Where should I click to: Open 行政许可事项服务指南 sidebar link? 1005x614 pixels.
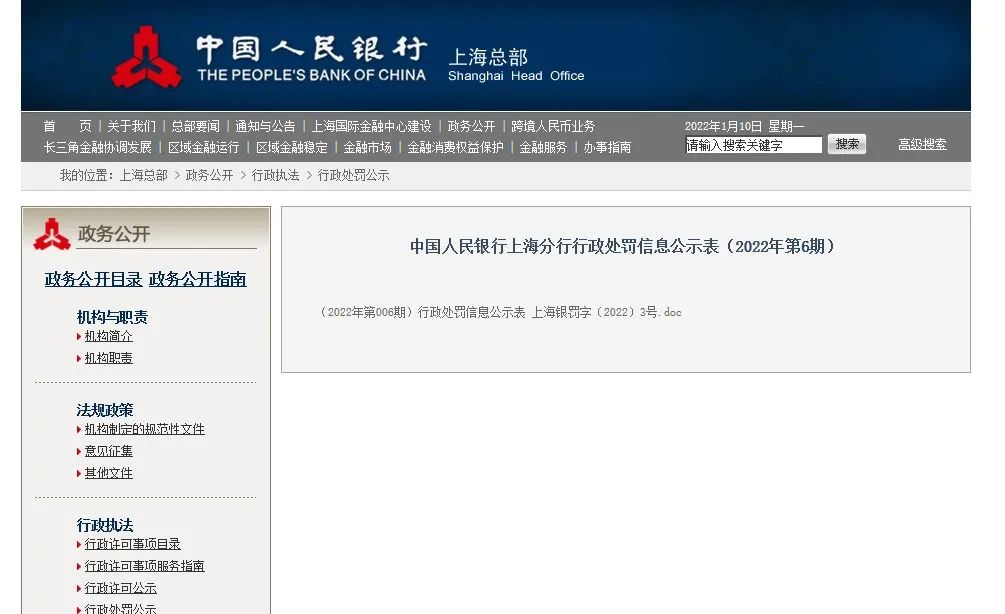(x=144, y=566)
